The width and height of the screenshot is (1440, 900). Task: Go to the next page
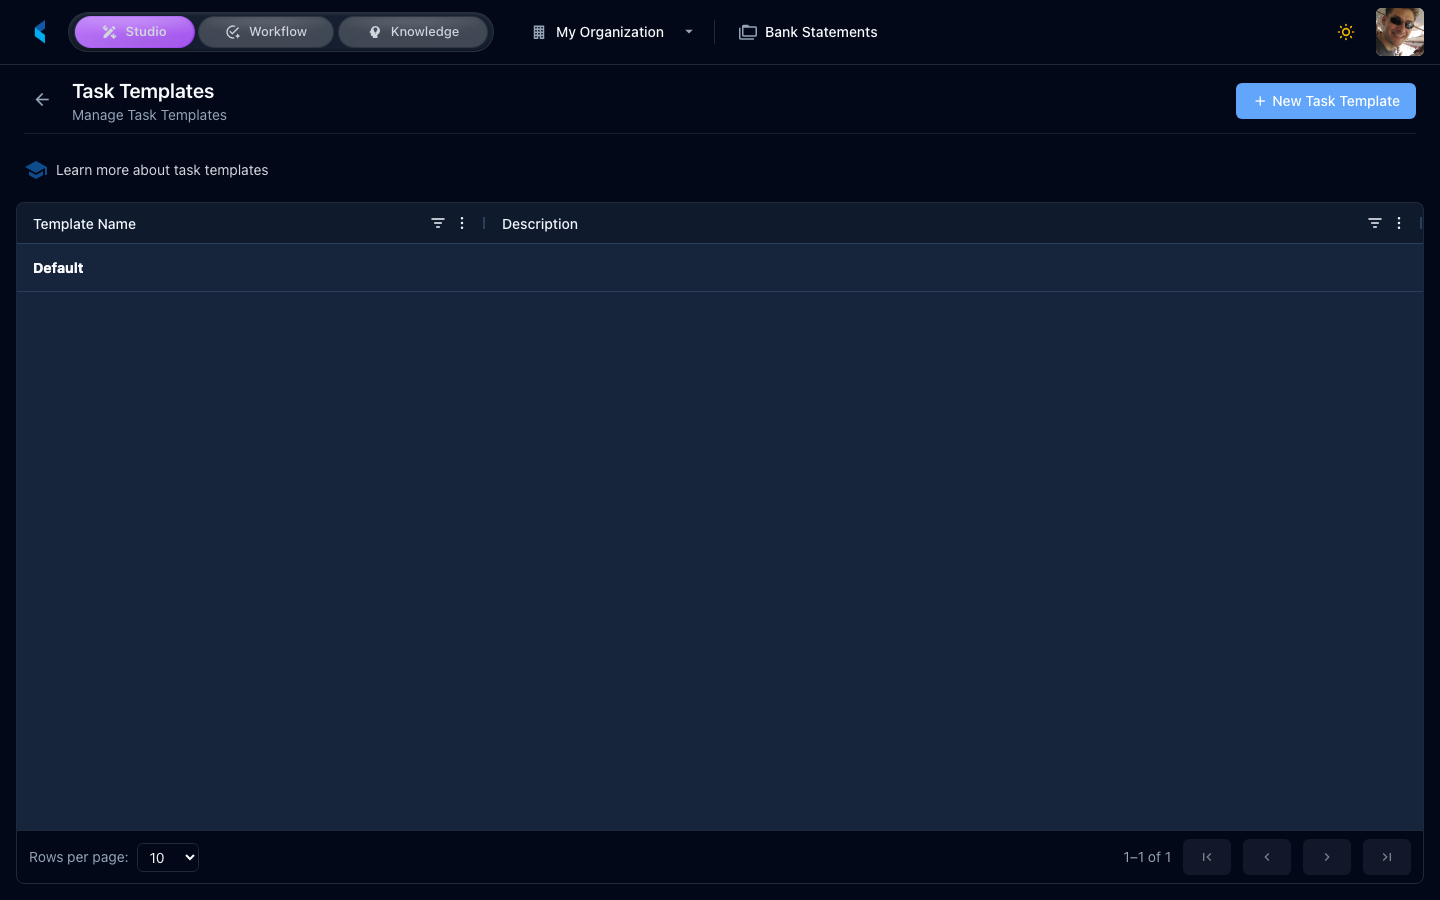pyautogui.click(x=1327, y=857)
